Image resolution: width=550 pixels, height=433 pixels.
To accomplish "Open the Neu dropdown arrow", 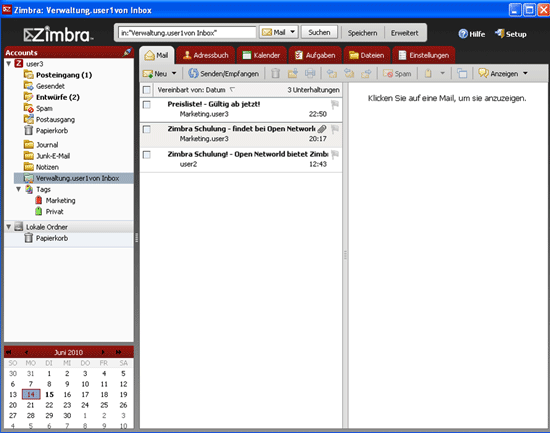I will pyautogui.click(x=174, y=73).
